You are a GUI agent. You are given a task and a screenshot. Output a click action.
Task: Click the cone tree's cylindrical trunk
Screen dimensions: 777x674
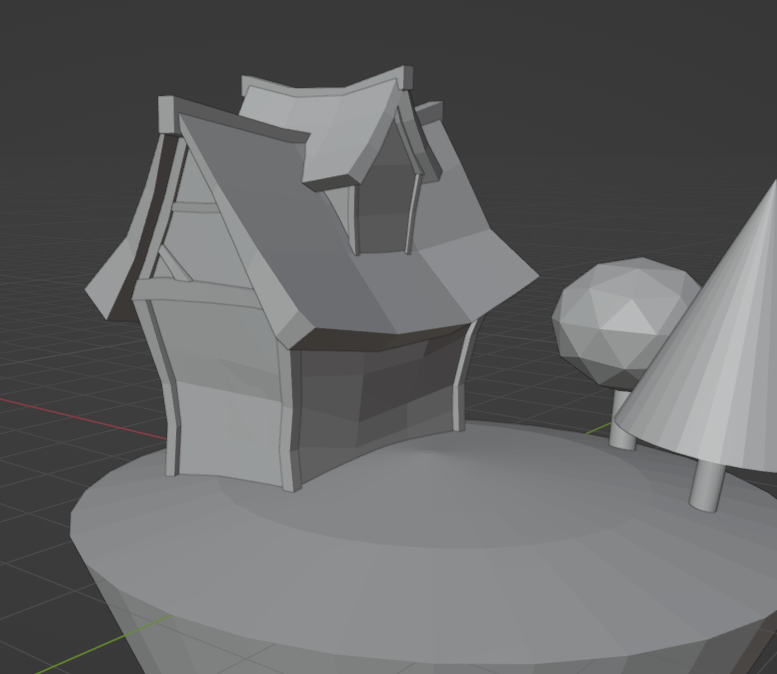(x=709, y=485)
